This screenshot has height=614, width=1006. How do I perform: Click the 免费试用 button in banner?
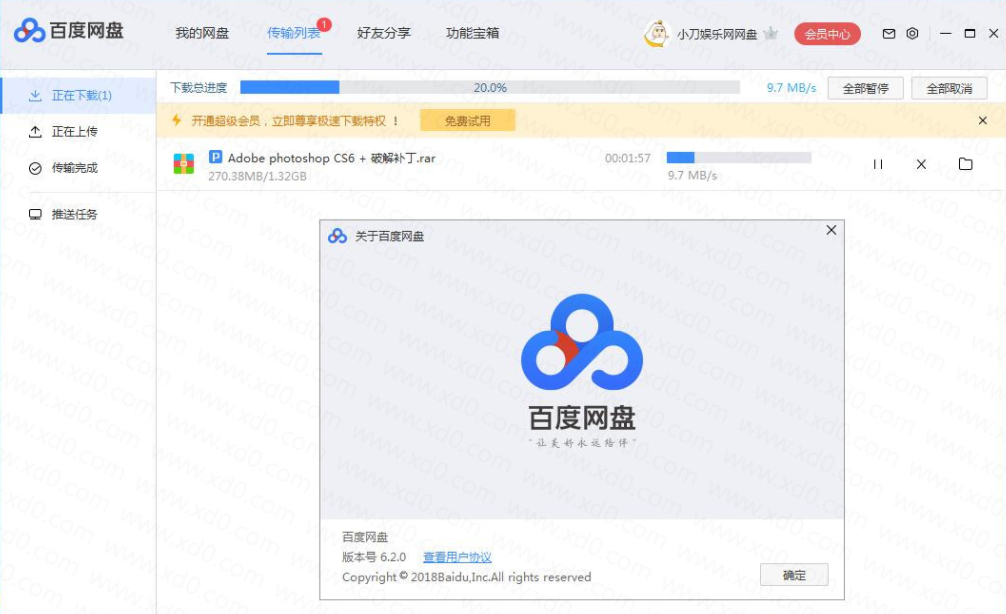point(467,121)
